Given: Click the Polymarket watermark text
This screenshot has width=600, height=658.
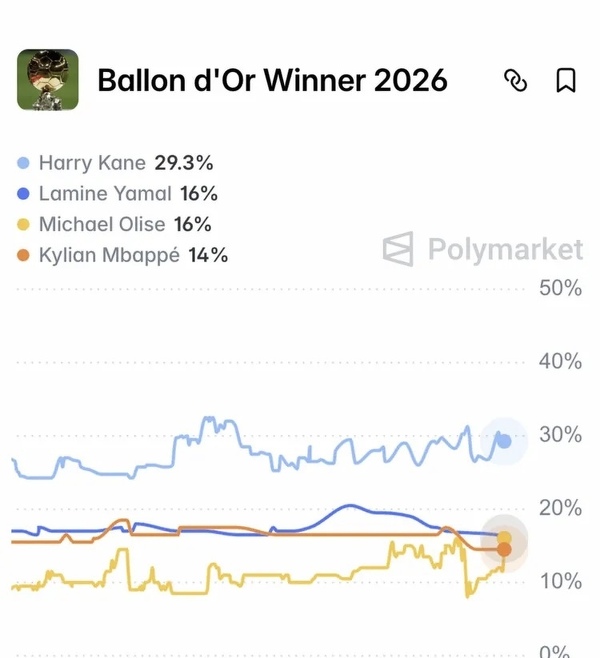Looking at the screenshot, I should (505, 248).
